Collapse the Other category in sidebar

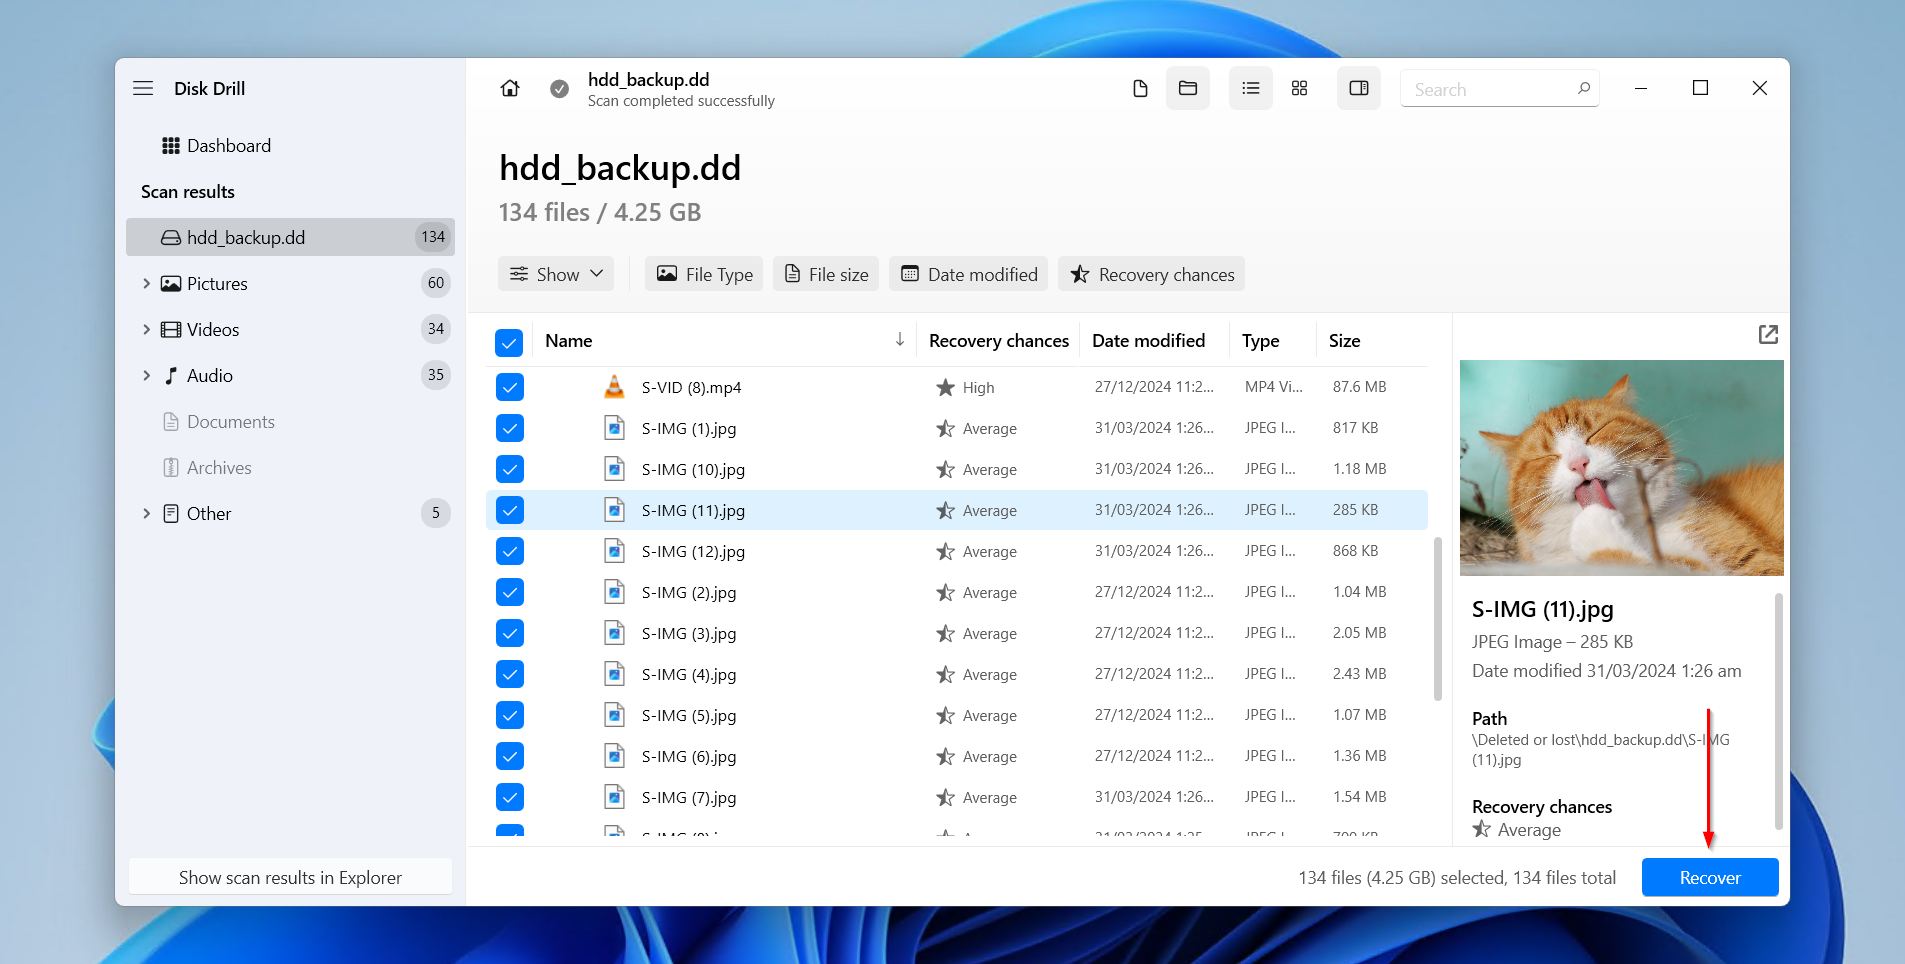tap(146, 513)
